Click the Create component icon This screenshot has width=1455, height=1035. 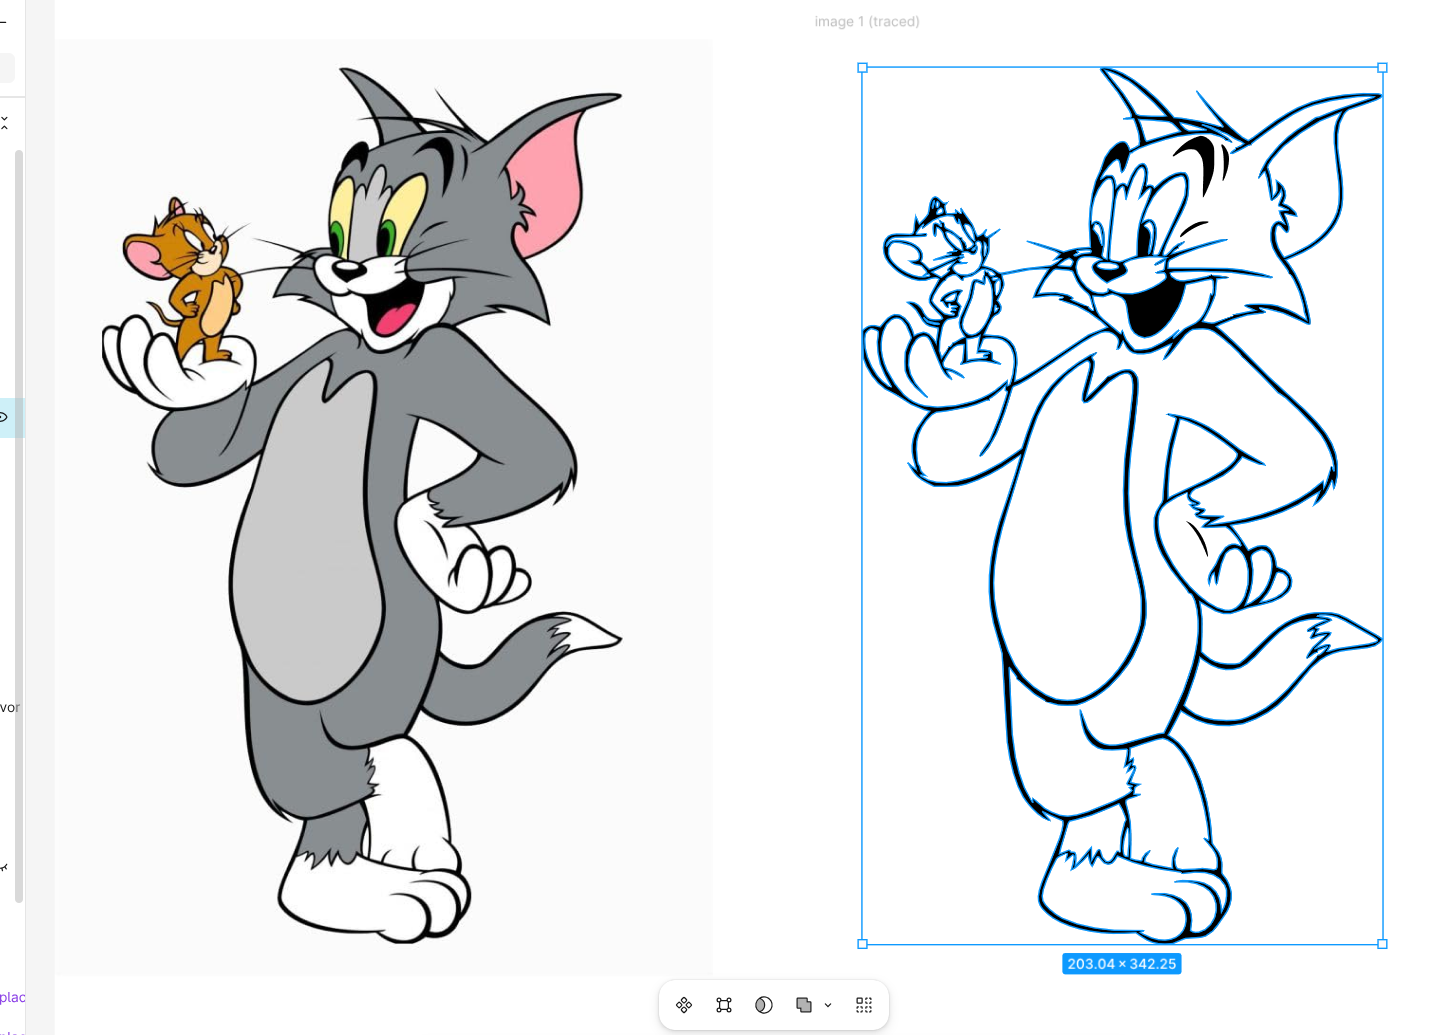684,1005
